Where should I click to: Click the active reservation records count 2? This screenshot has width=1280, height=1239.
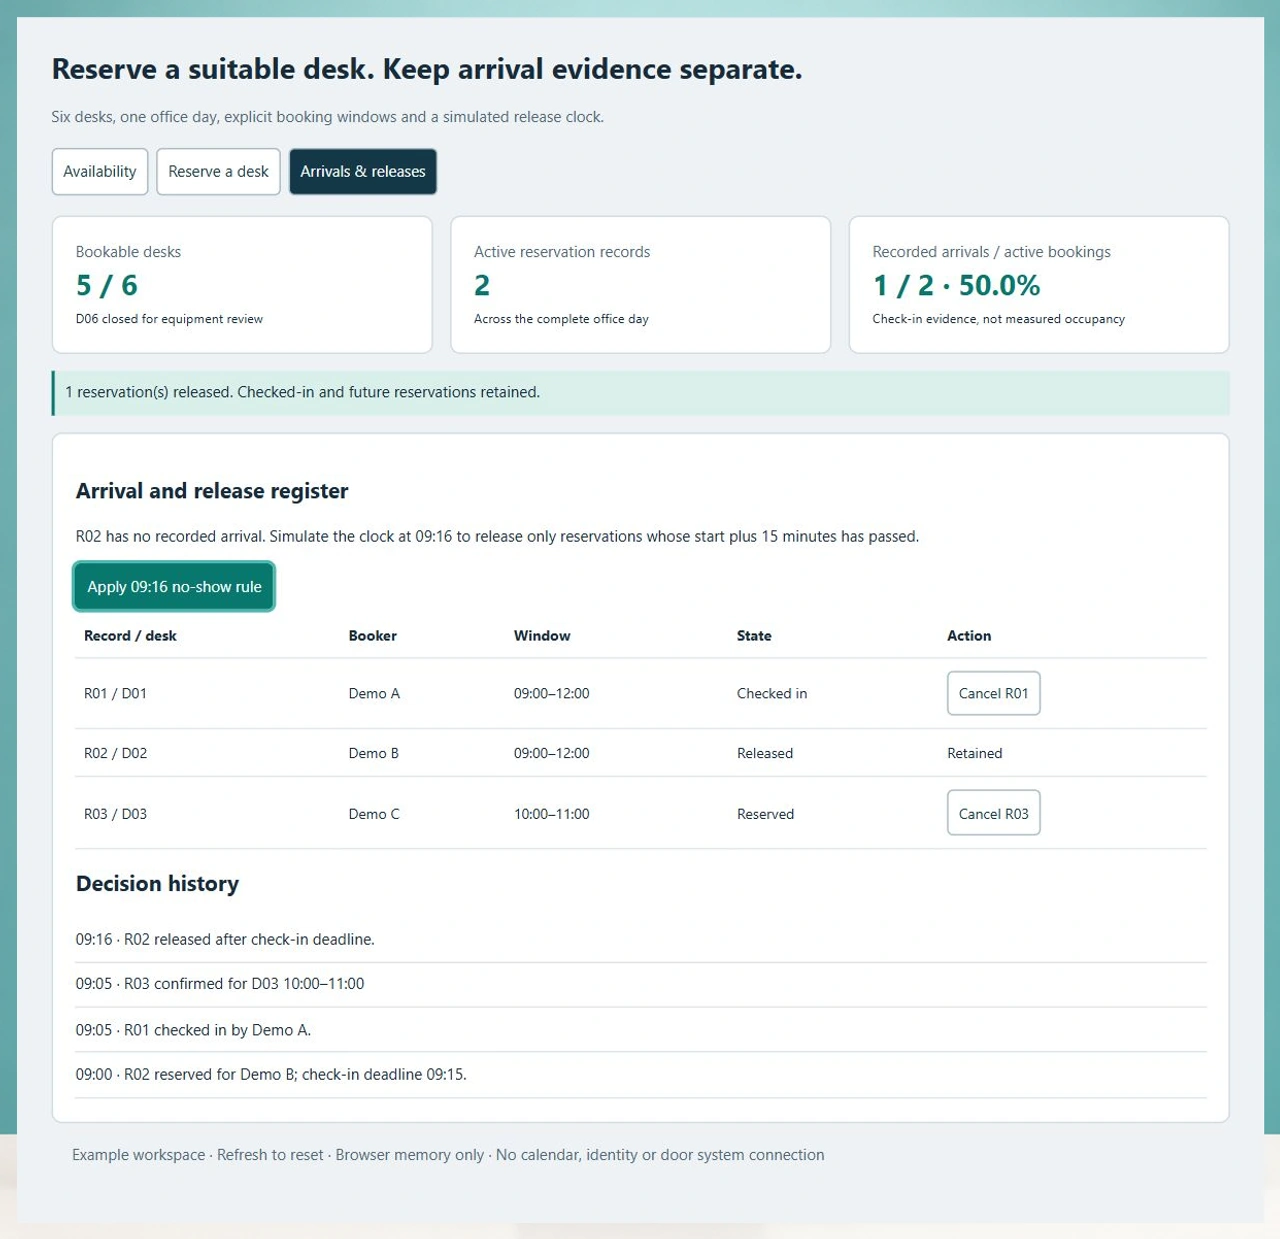point(482,286)
